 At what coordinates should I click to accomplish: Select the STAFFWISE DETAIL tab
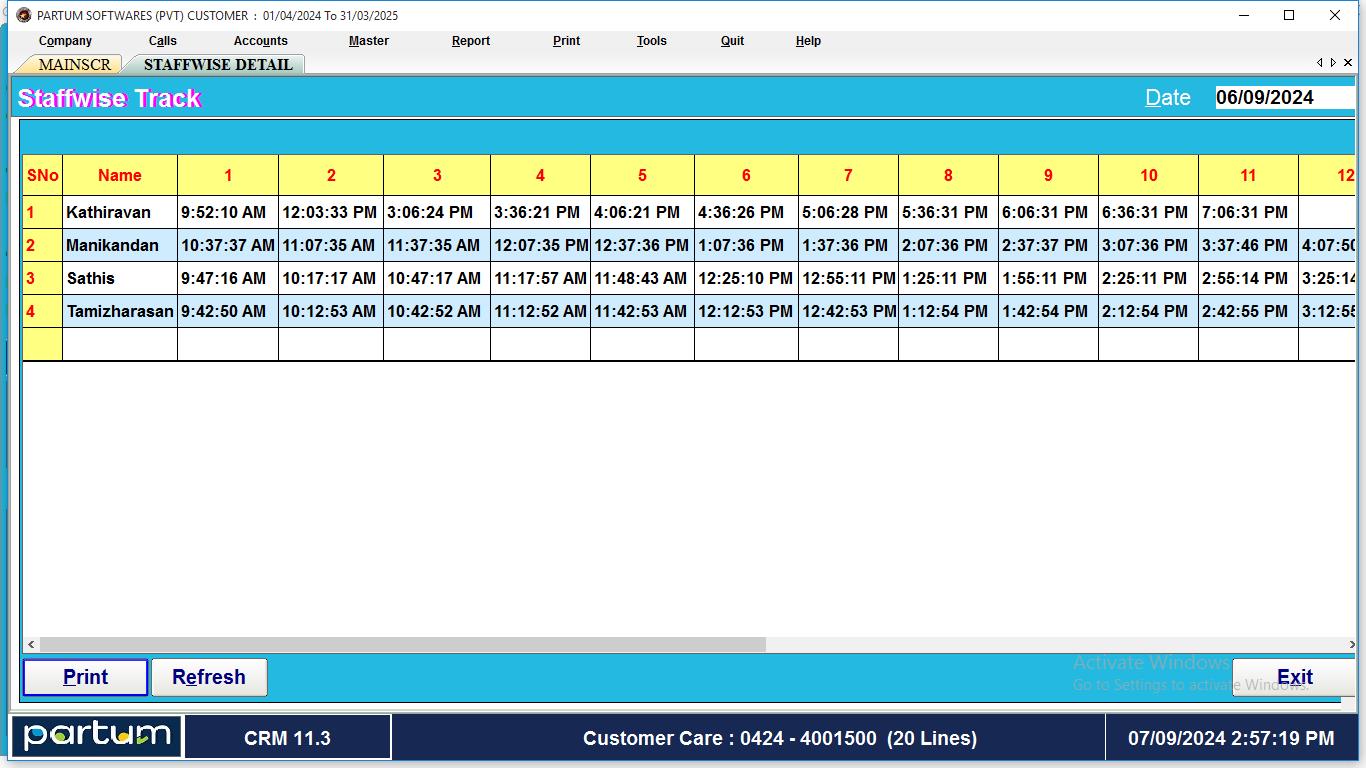tap(218, 64)
